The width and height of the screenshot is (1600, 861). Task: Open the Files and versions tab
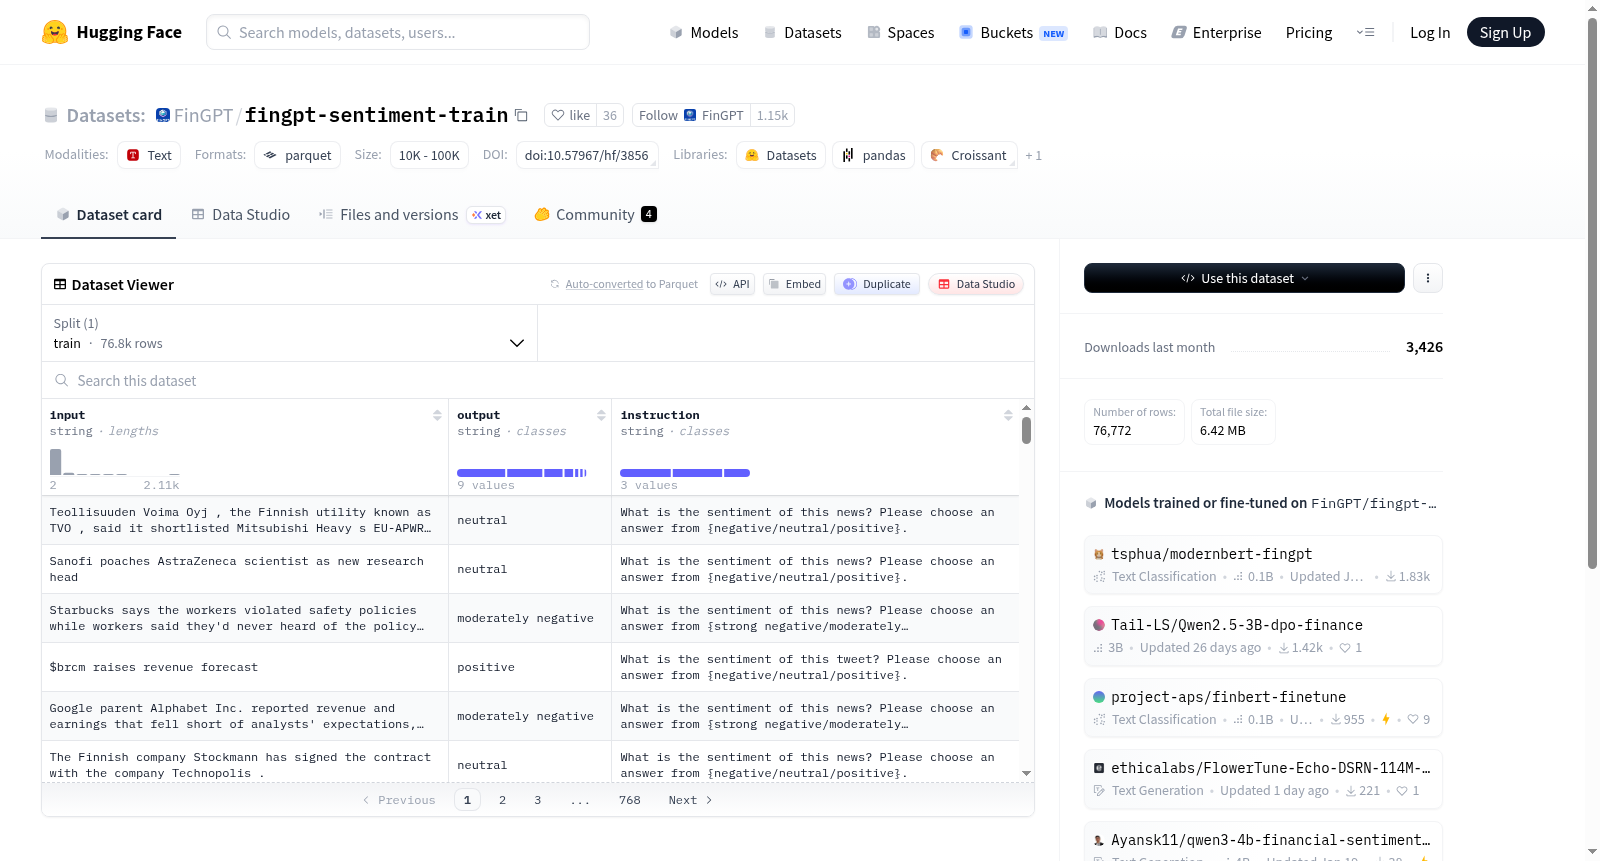[411, 215]
